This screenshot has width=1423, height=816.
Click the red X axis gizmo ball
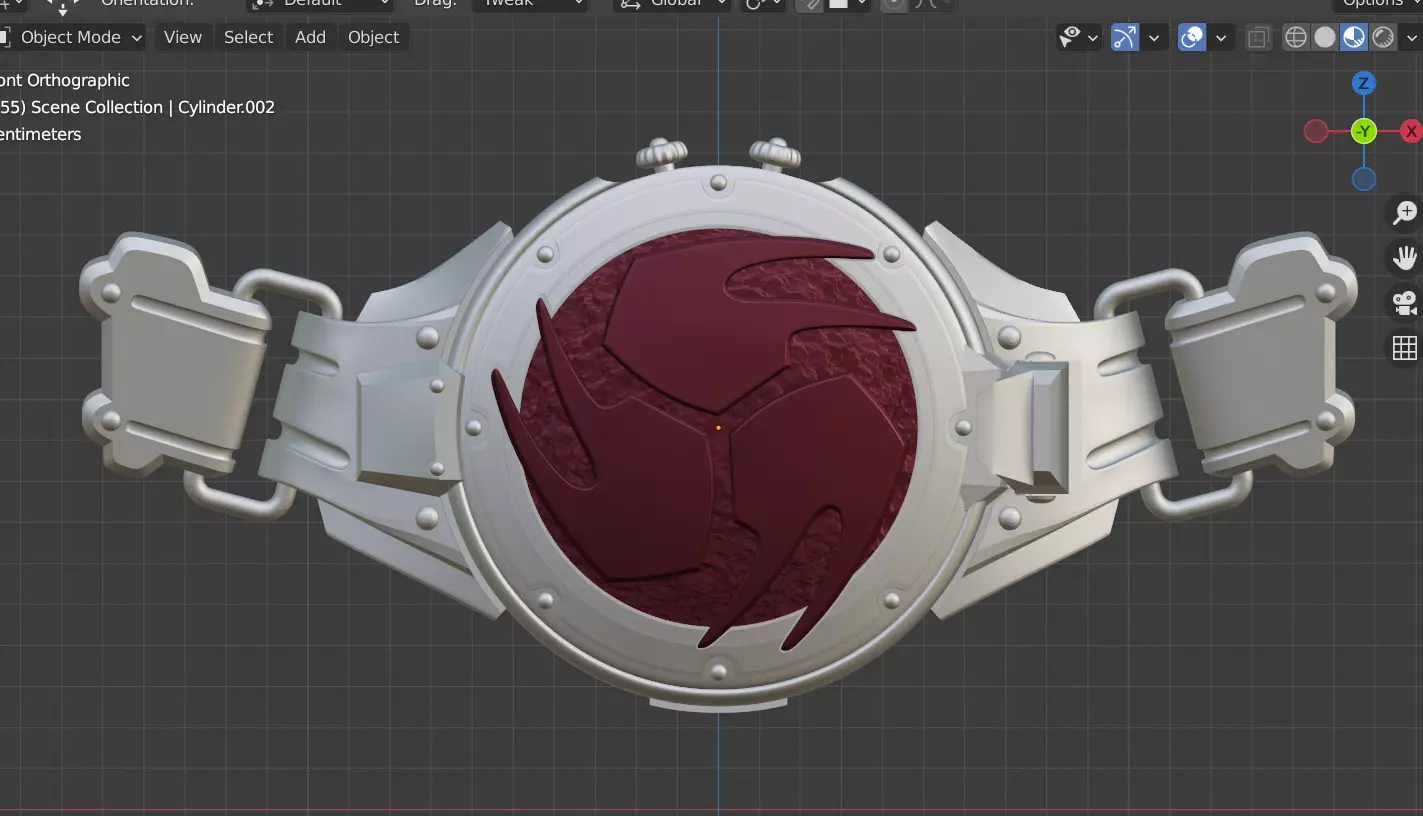pos(1411,131)
